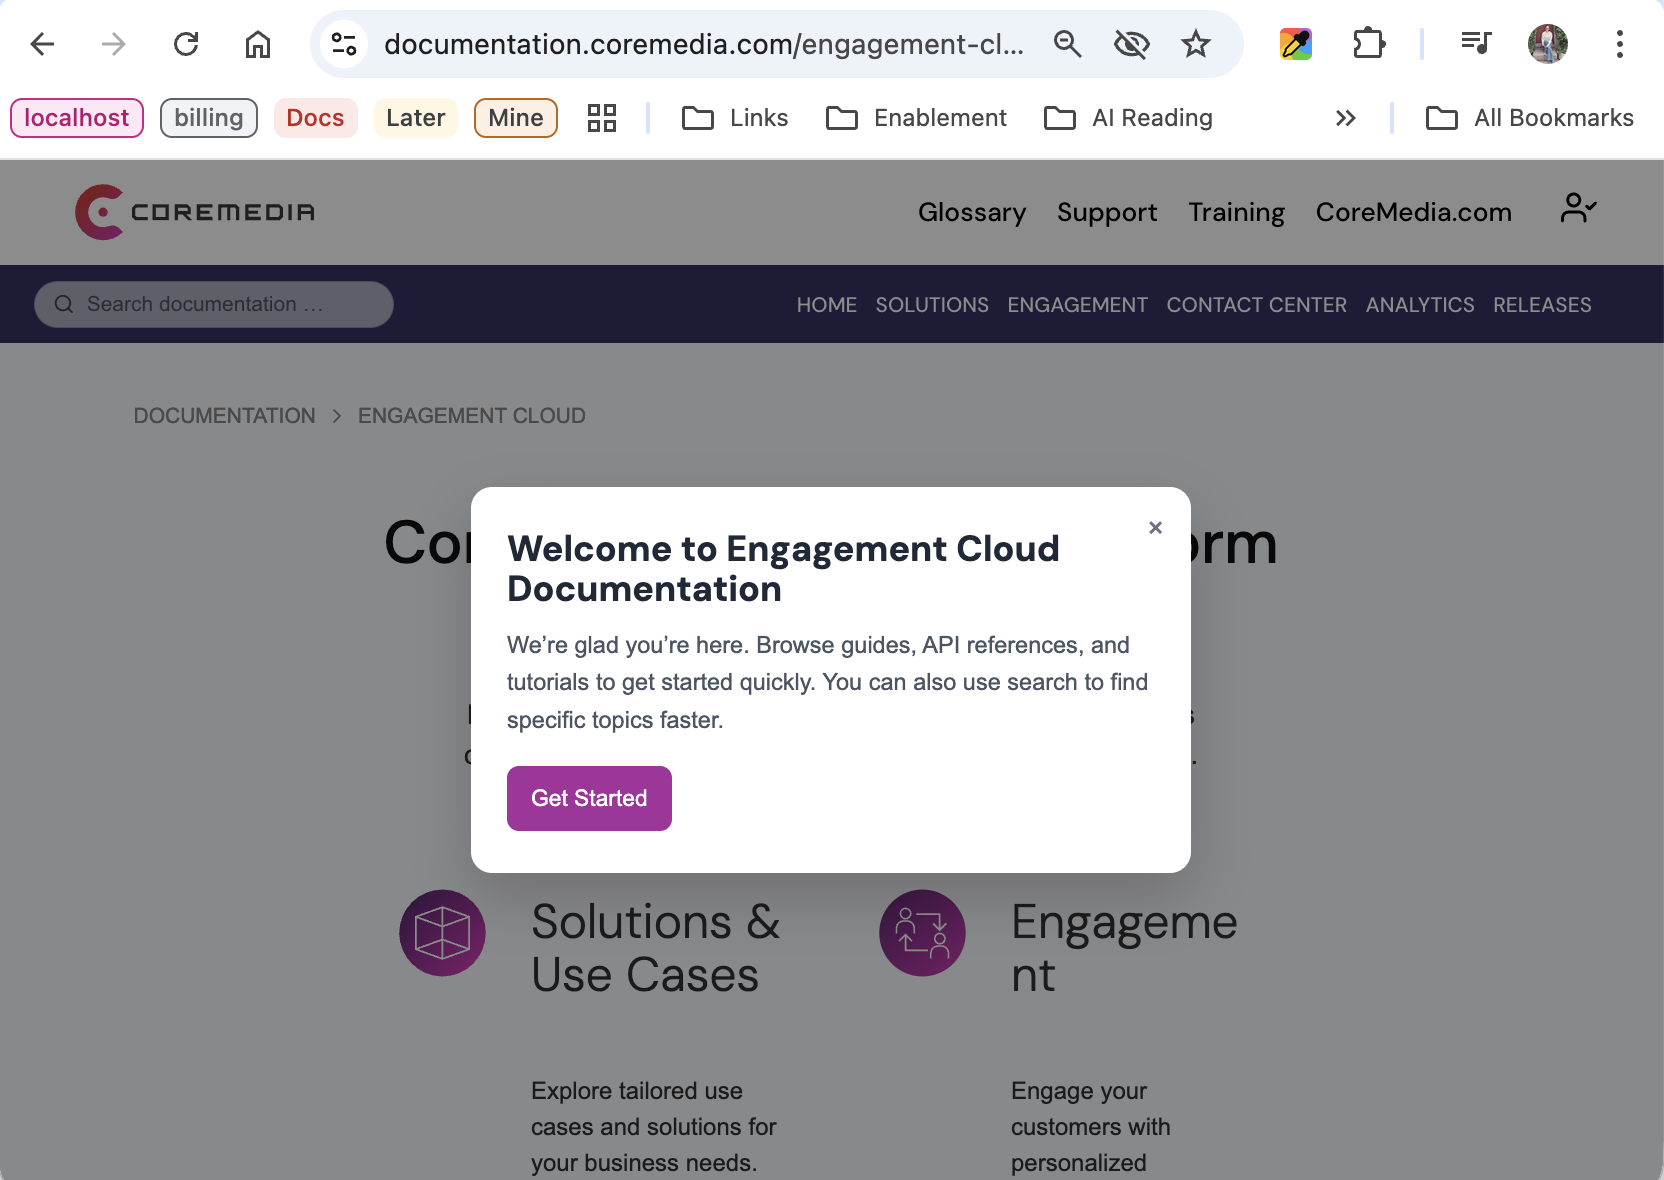This screenshot has height=1180, width=1664.
Task: Open the Chrome three-dot menu
Action: click(x=1620, y=44)
